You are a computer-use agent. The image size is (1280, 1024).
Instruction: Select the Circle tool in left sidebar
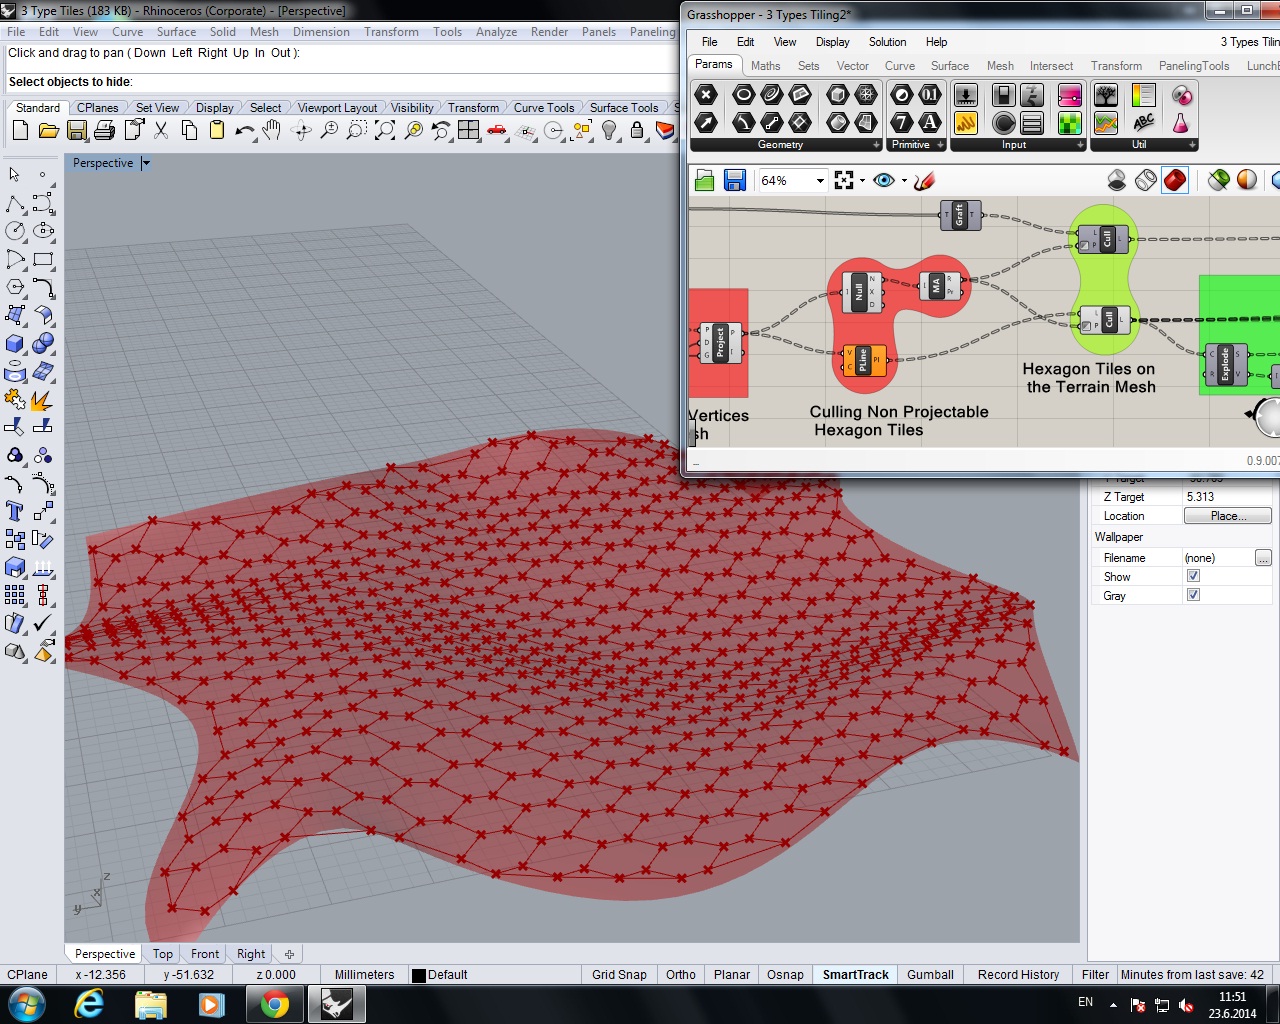(15, 231)
